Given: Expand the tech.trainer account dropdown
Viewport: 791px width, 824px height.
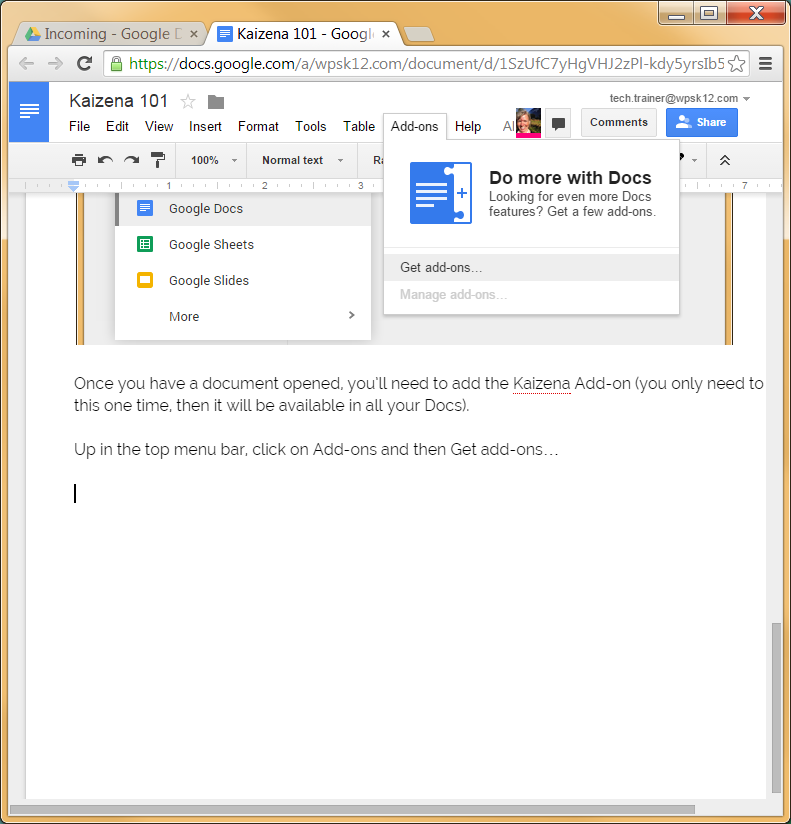Looking at the screenshot, I should click(x=747, y=99).
